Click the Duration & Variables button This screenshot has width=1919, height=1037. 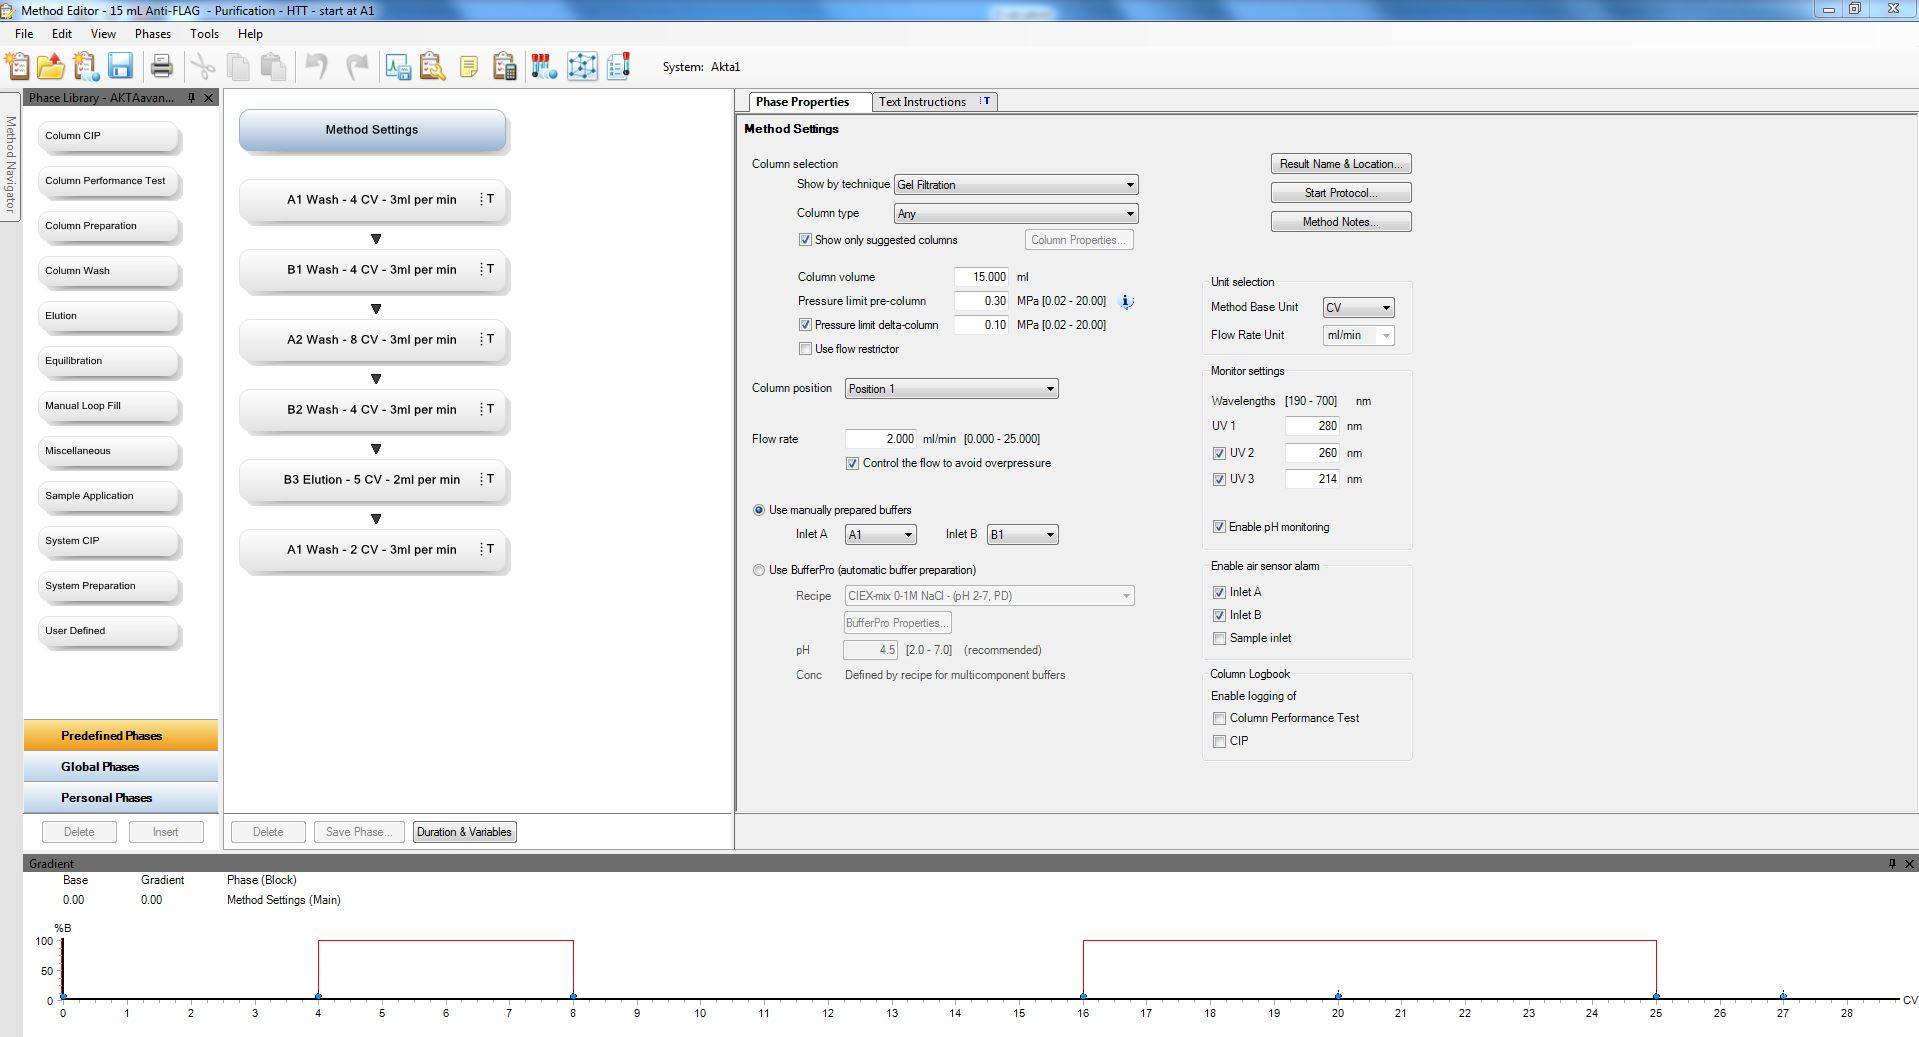464,832
